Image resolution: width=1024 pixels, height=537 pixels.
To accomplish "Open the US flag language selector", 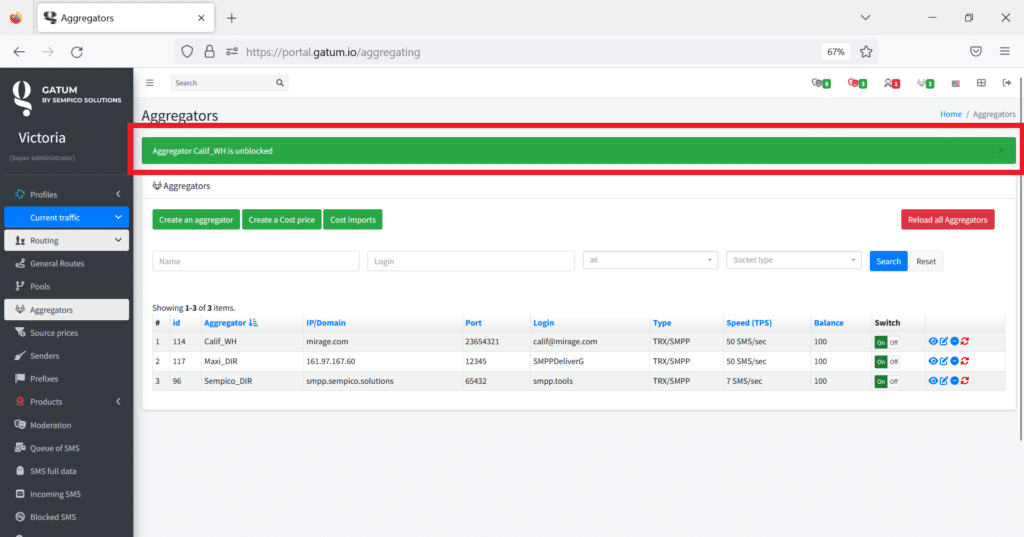I will [x=956, y=83].
